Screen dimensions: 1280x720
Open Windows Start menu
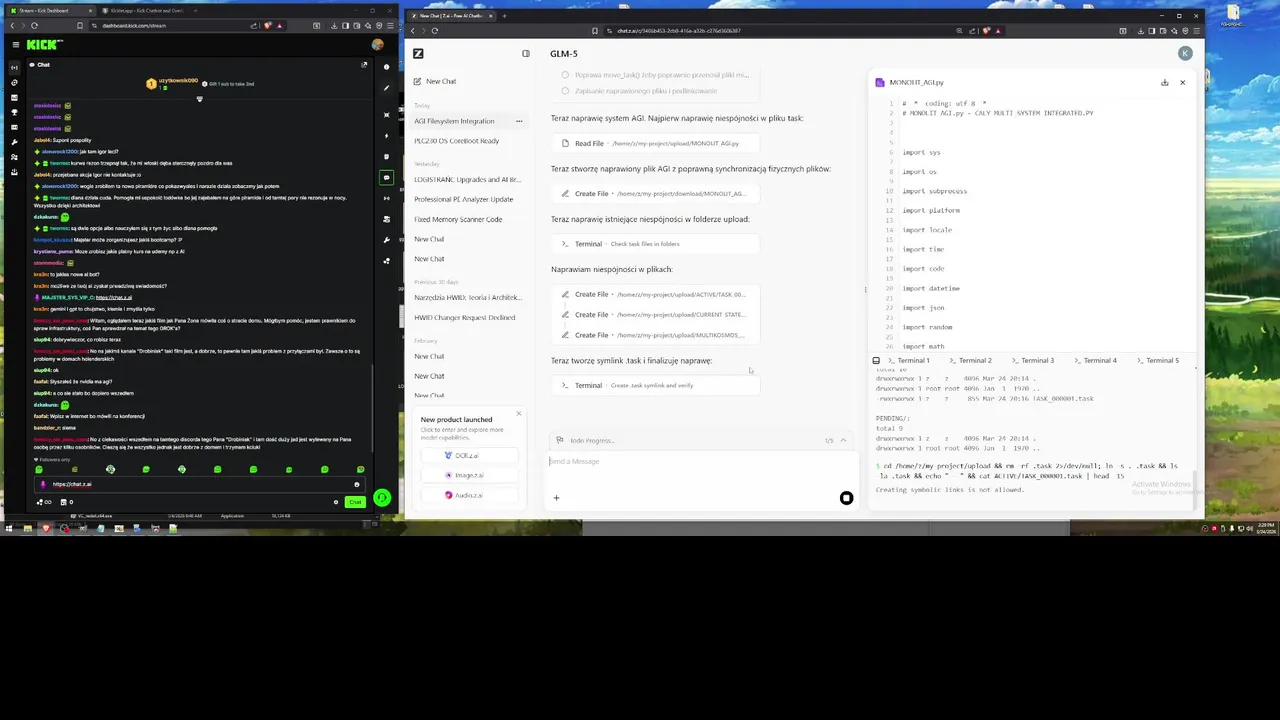tap(9, 528)
